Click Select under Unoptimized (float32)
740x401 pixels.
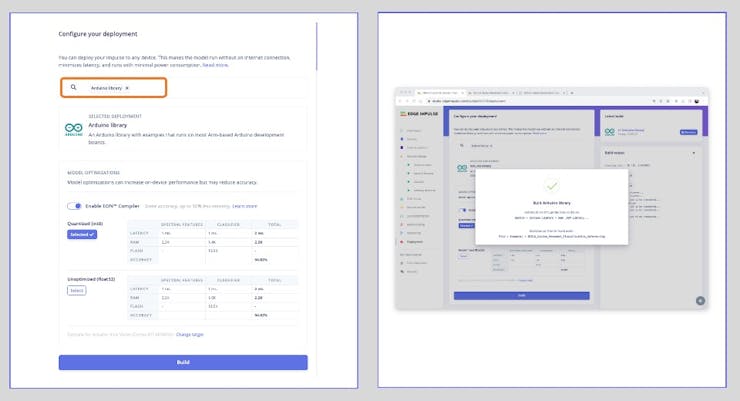(76, 291)
